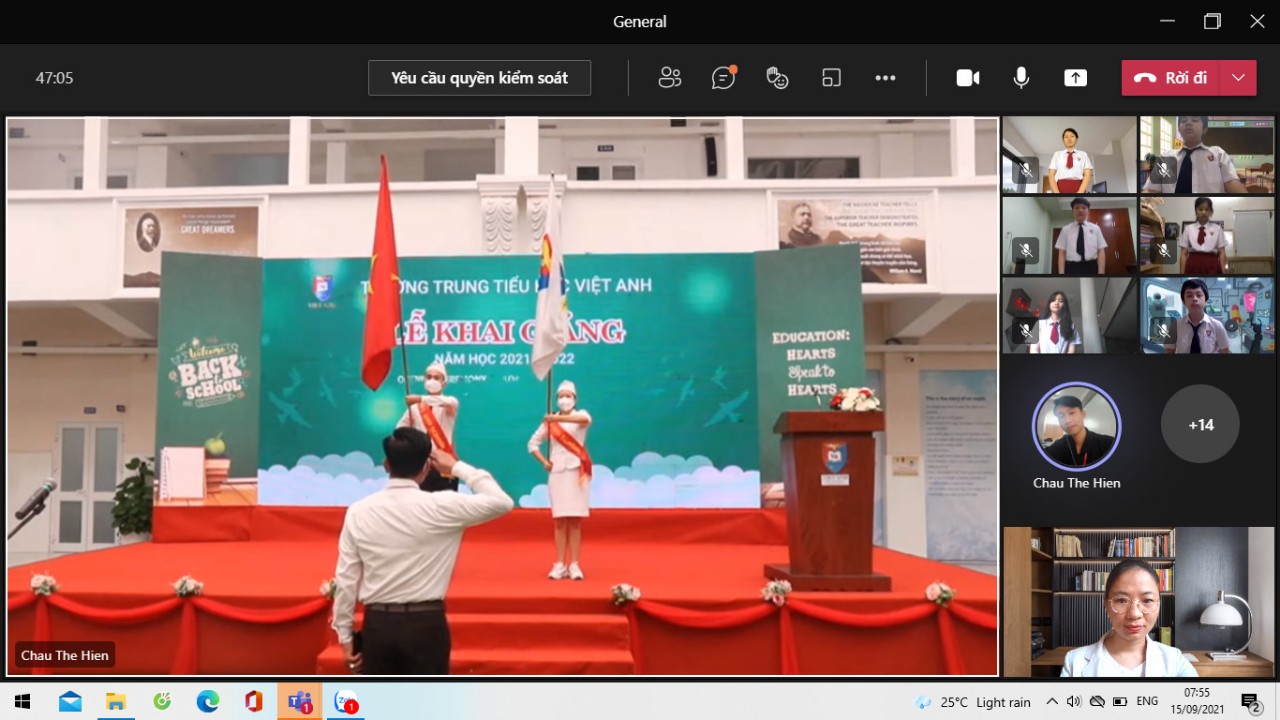Image resolution: width=1280 pixels, height=720 pixels.
Task: Click muted mic icon on colorful-room participant
Action: coord(1162,331)
